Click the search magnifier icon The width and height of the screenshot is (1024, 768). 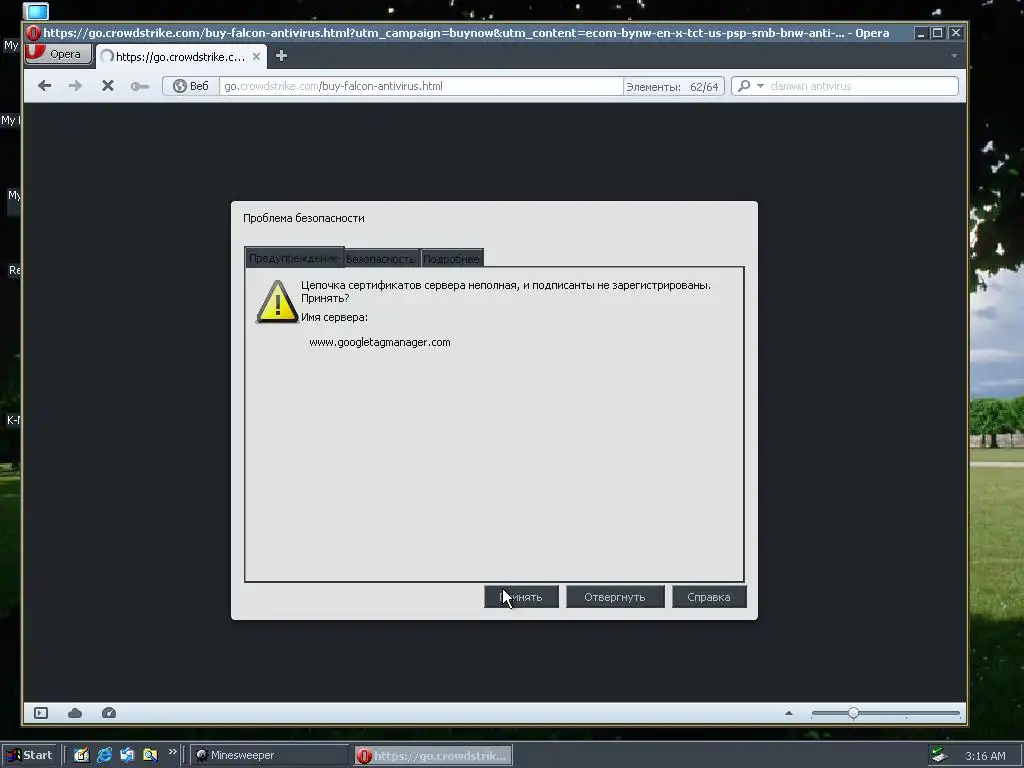[x=744, y=86]
